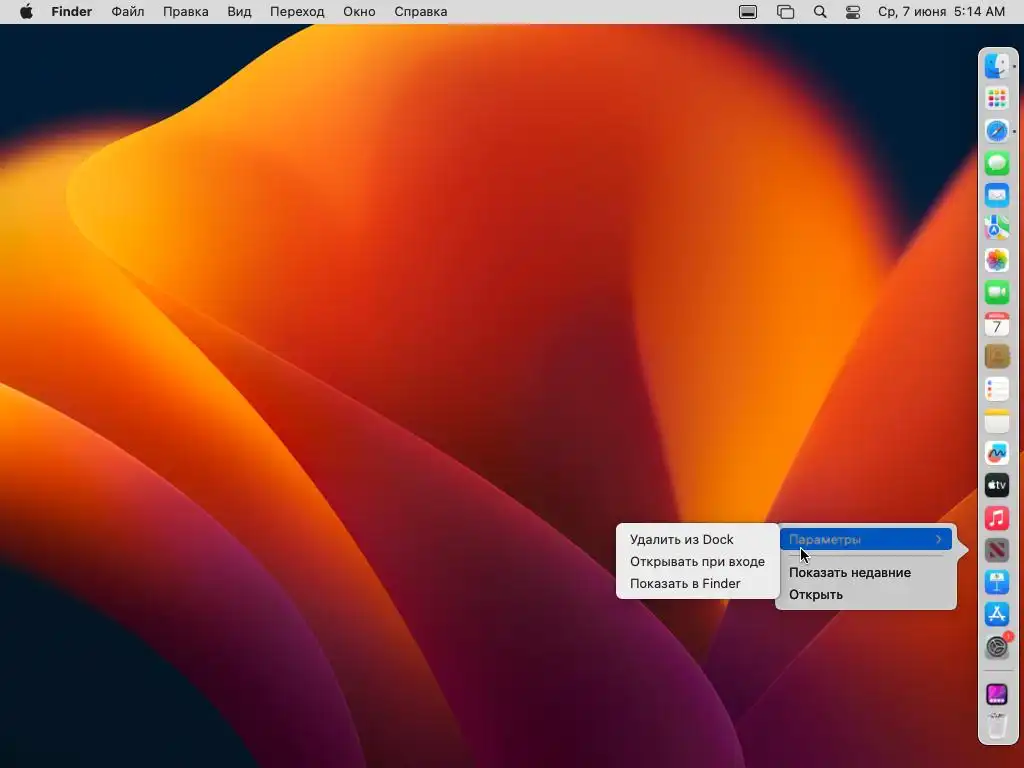Open Photos app in the Dock
This screenshot has width=1024, height=768.
(x=997, y=260)
